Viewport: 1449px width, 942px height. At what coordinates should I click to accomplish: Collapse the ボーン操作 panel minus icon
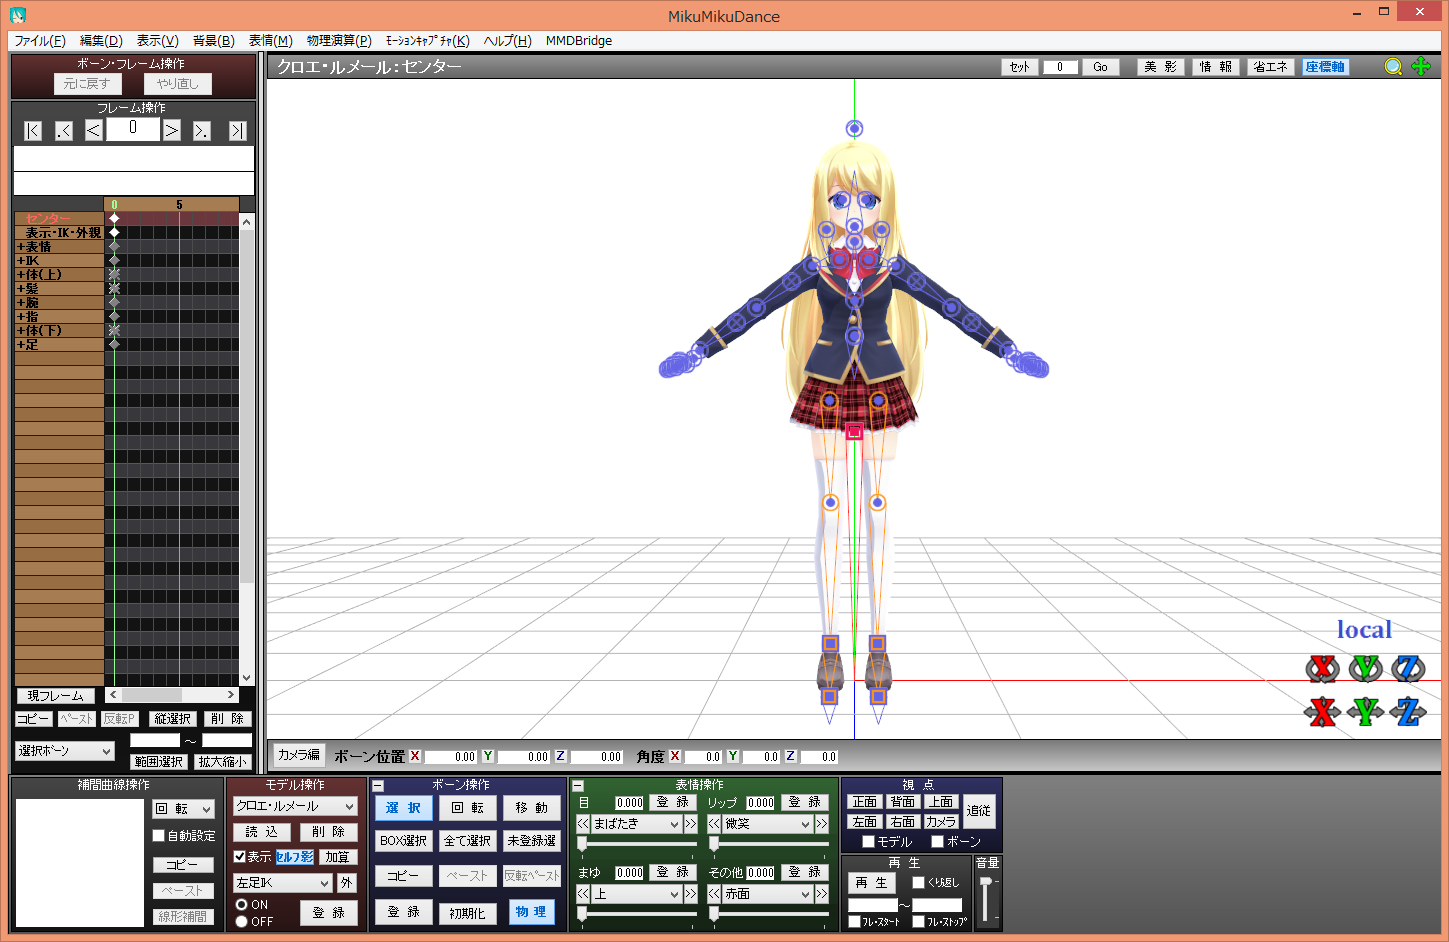pyautogui.click(x=378, y=786)
